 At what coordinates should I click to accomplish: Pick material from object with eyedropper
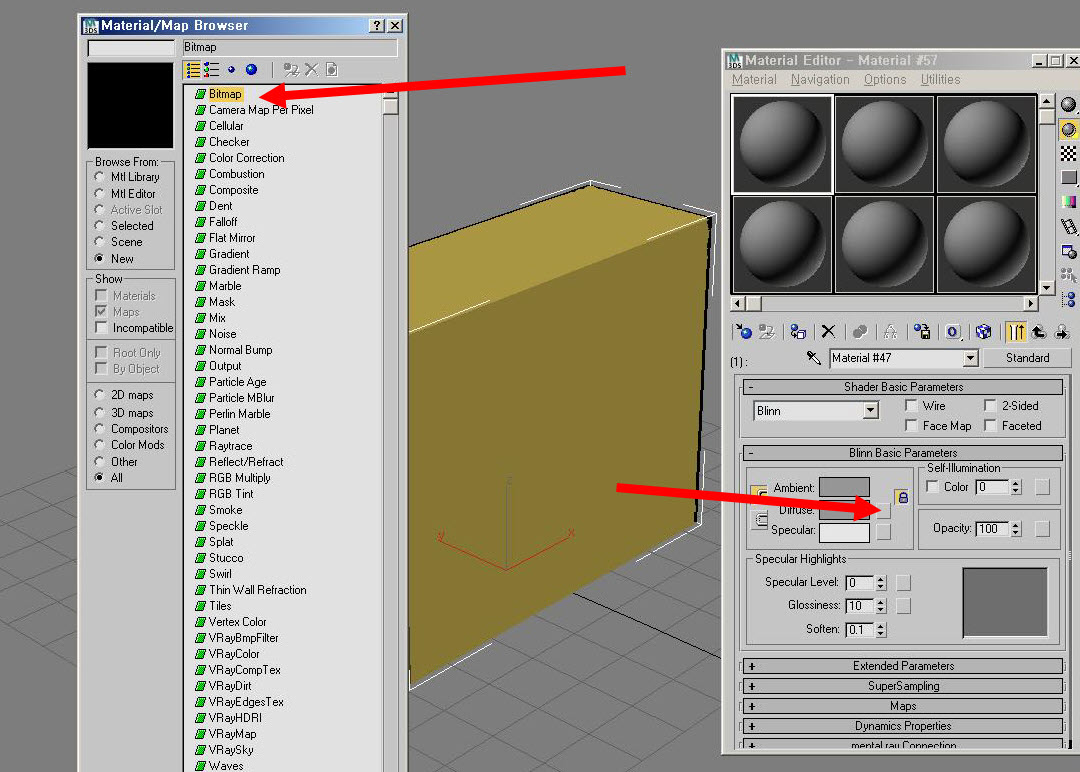(x=813, y=357)
